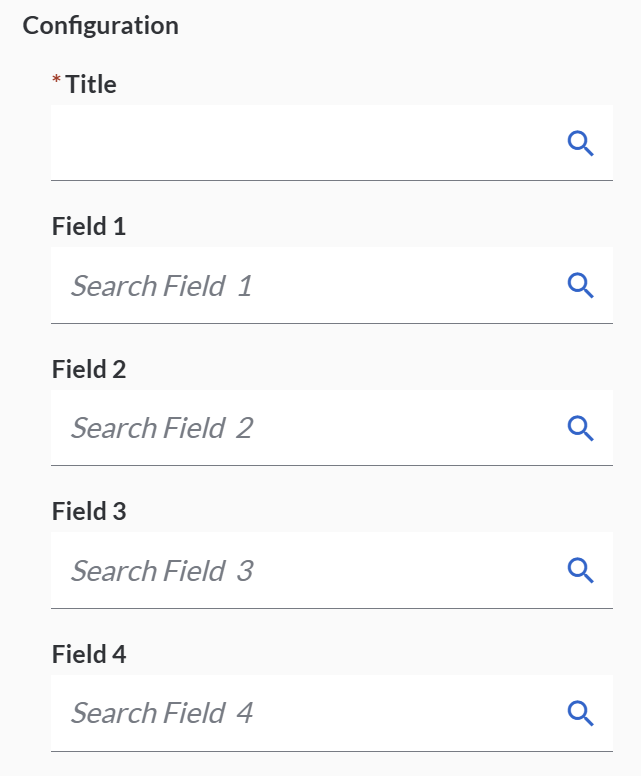Open lookup via Field 1 magnifier icon
Viewport: 641px width, 776px height.
[x=581, y=285]
